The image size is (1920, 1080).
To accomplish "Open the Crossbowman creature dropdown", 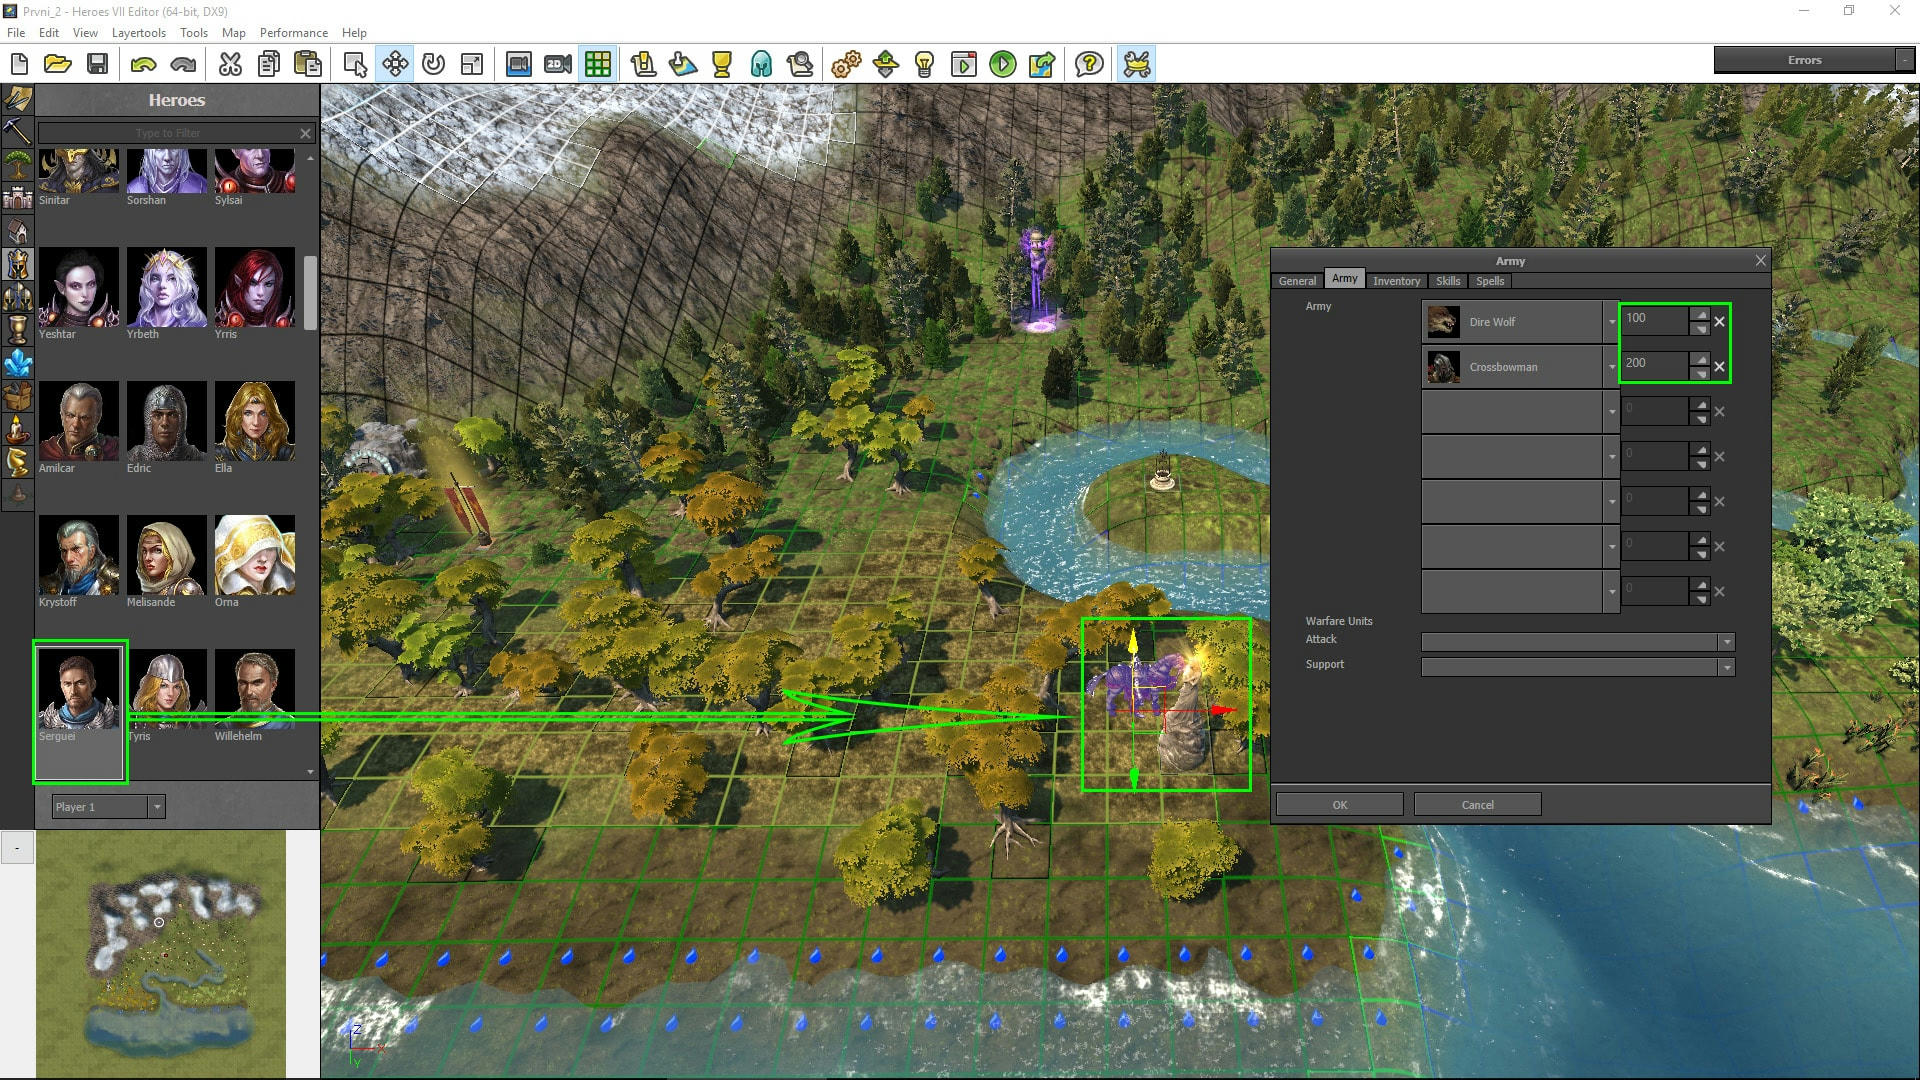I will pos(1611,367).
